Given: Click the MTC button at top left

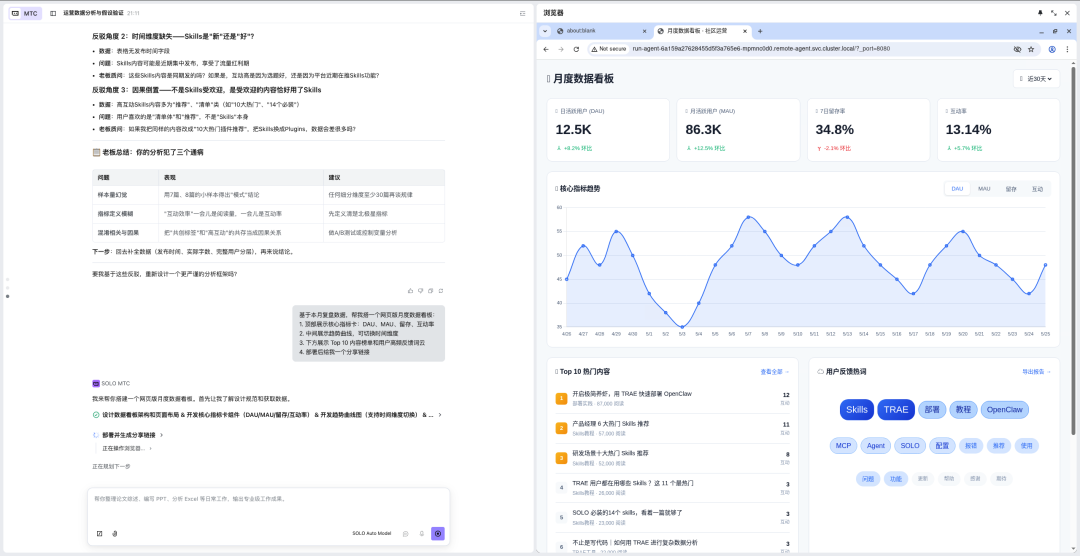Looking at the screenshot, I should tap(25, 13).
